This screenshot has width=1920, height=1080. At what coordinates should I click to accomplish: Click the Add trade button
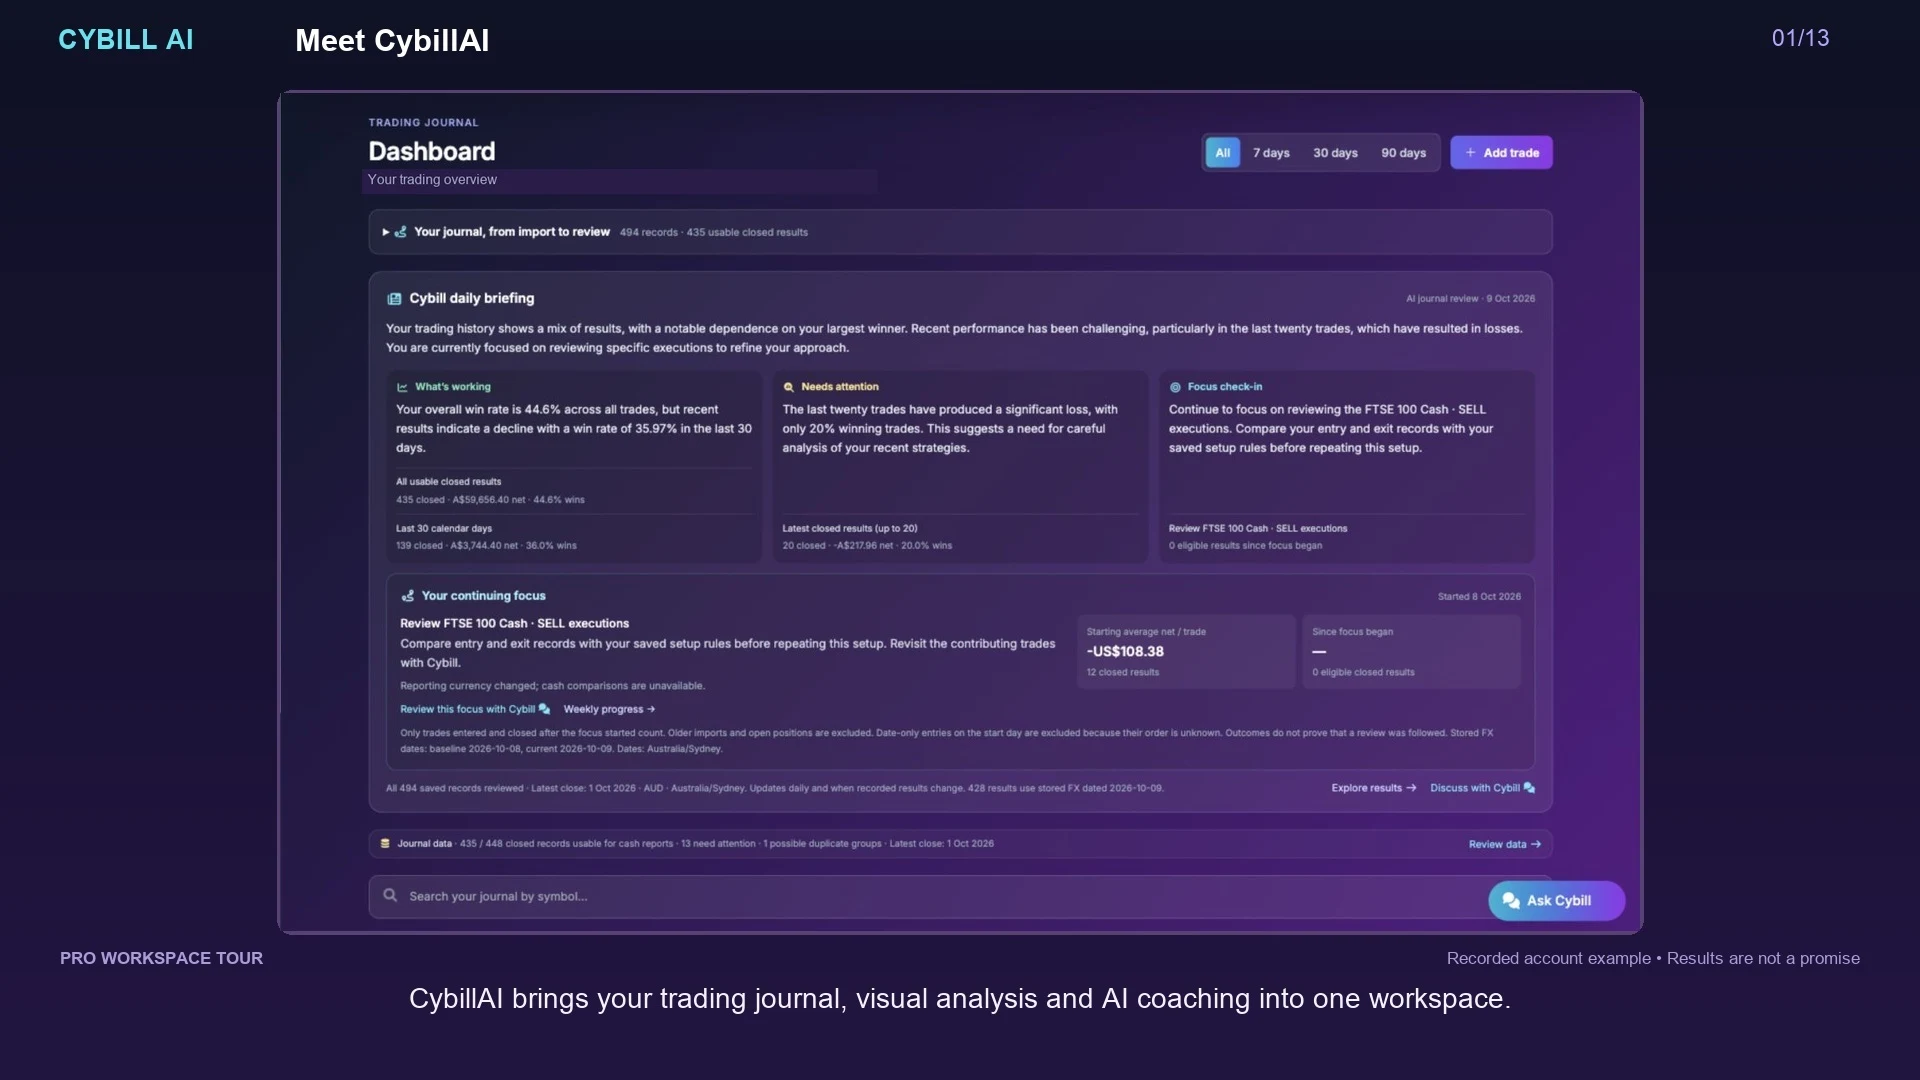(x=1501, y=153)
